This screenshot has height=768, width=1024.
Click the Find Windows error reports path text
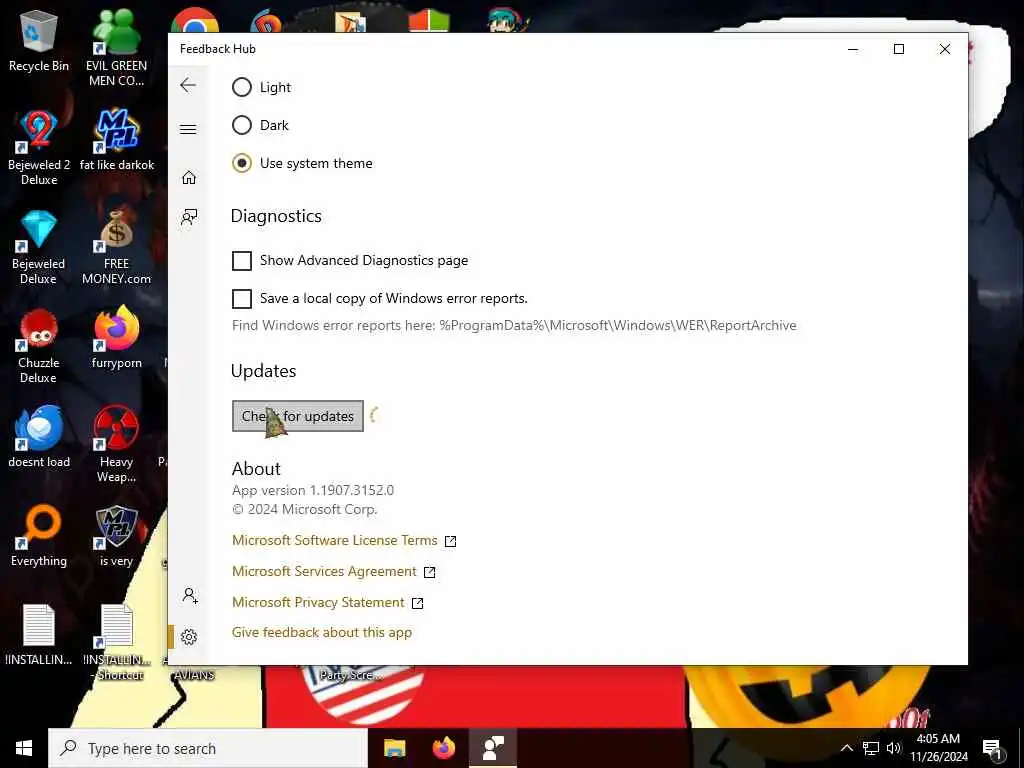tap(514, 325)
